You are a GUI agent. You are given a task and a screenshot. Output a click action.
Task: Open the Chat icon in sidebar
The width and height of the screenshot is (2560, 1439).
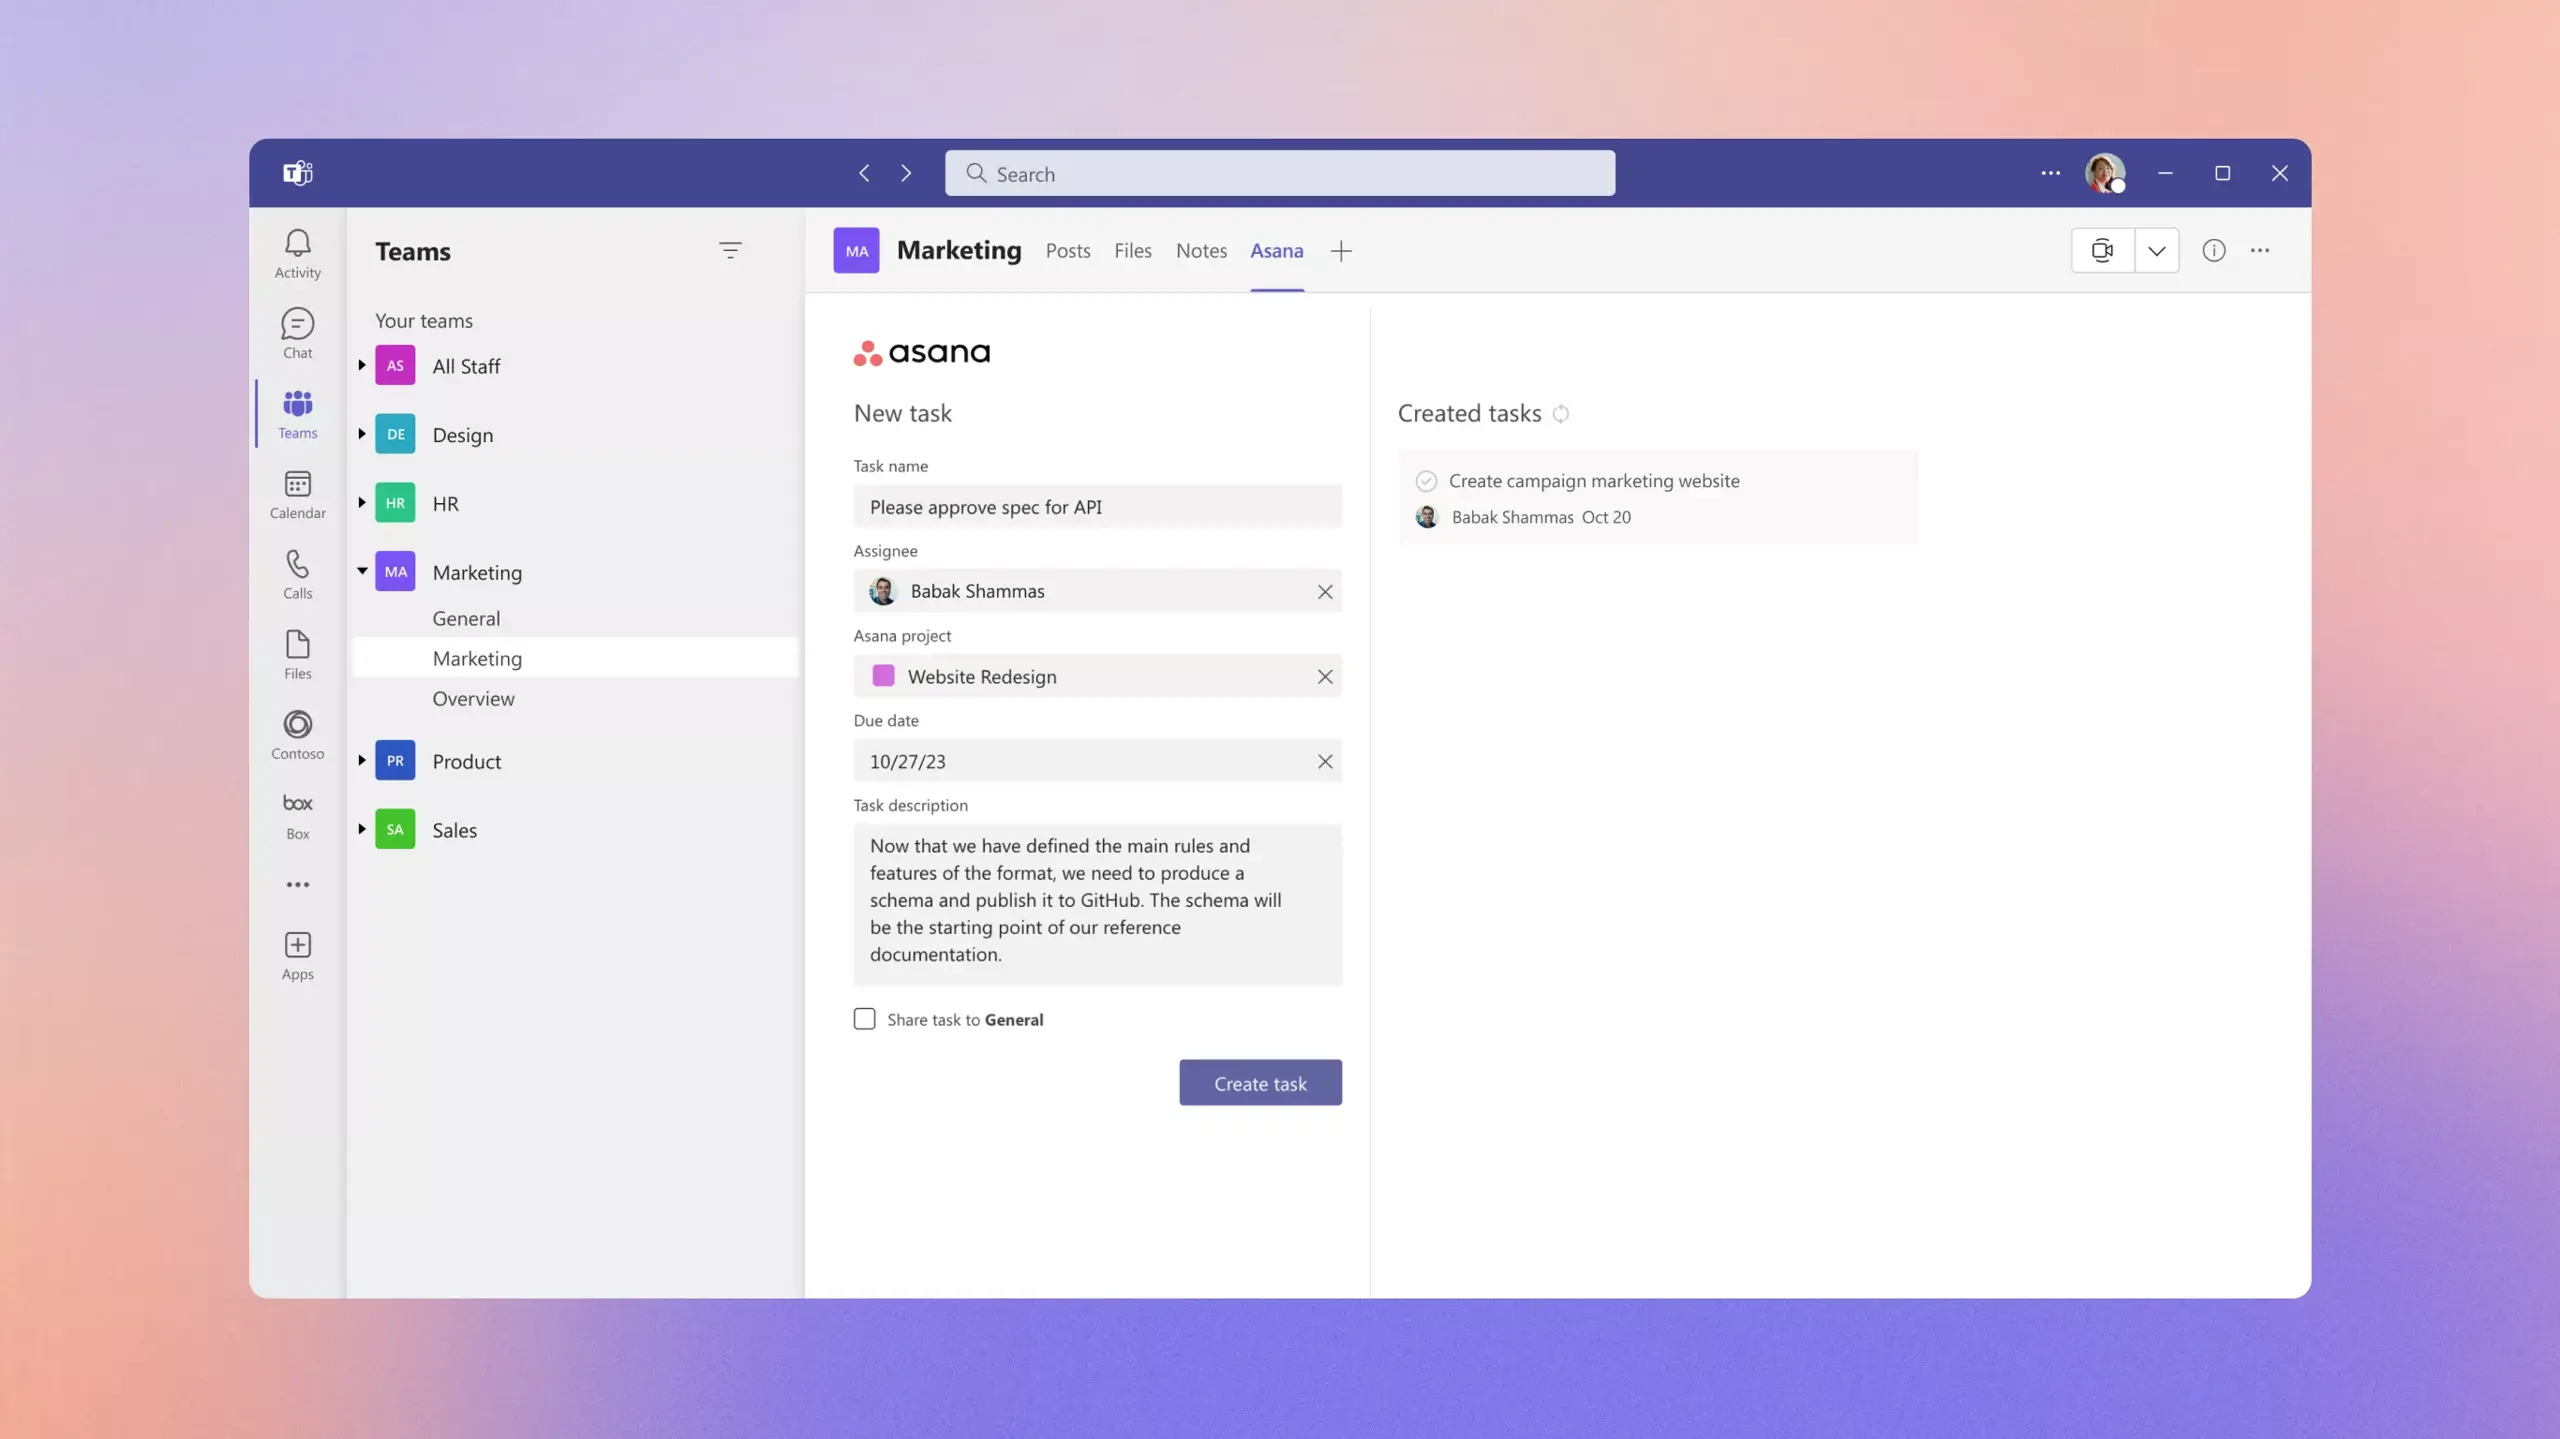point(297,334)
